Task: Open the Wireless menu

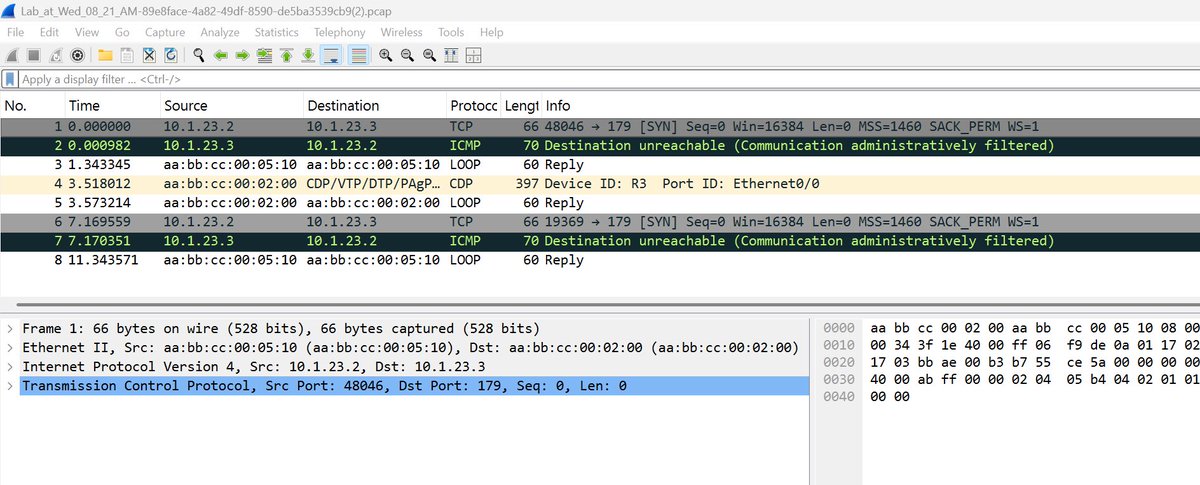Action: tap(402, 33)
